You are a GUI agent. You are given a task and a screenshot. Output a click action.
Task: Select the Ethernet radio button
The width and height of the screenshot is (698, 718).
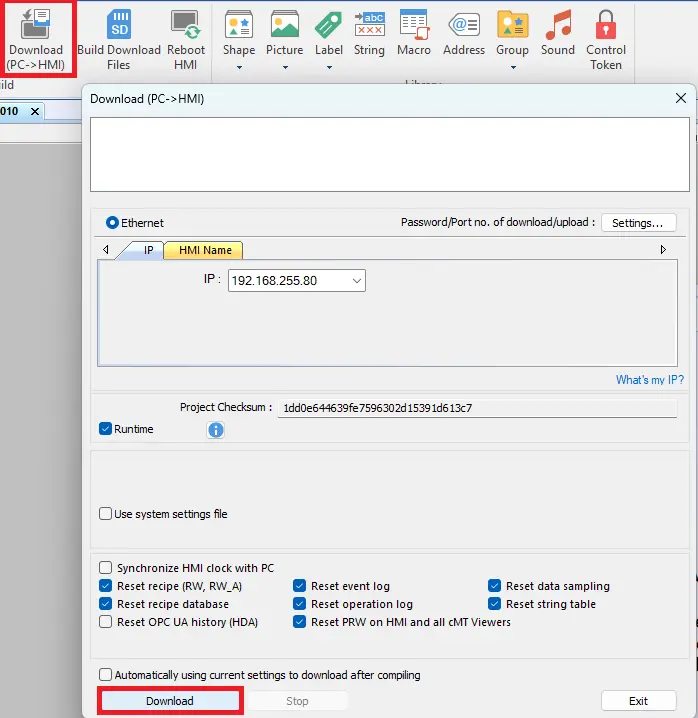tap(112, 223)
